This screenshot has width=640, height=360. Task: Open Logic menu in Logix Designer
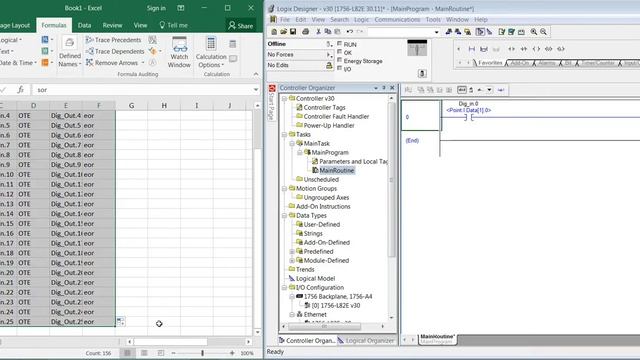click(x=361, y=20)
